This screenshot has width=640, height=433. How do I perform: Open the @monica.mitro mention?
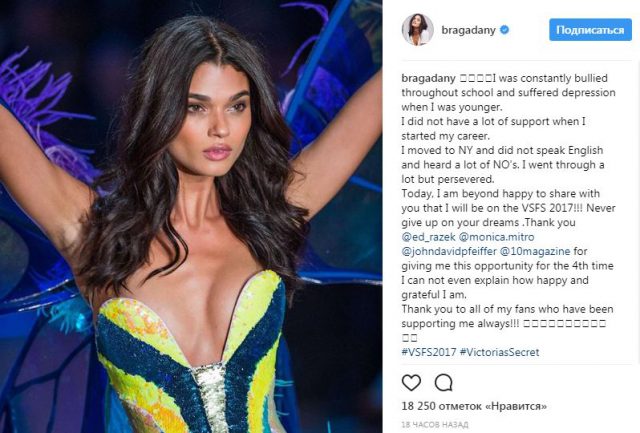[x=496, y=237]
